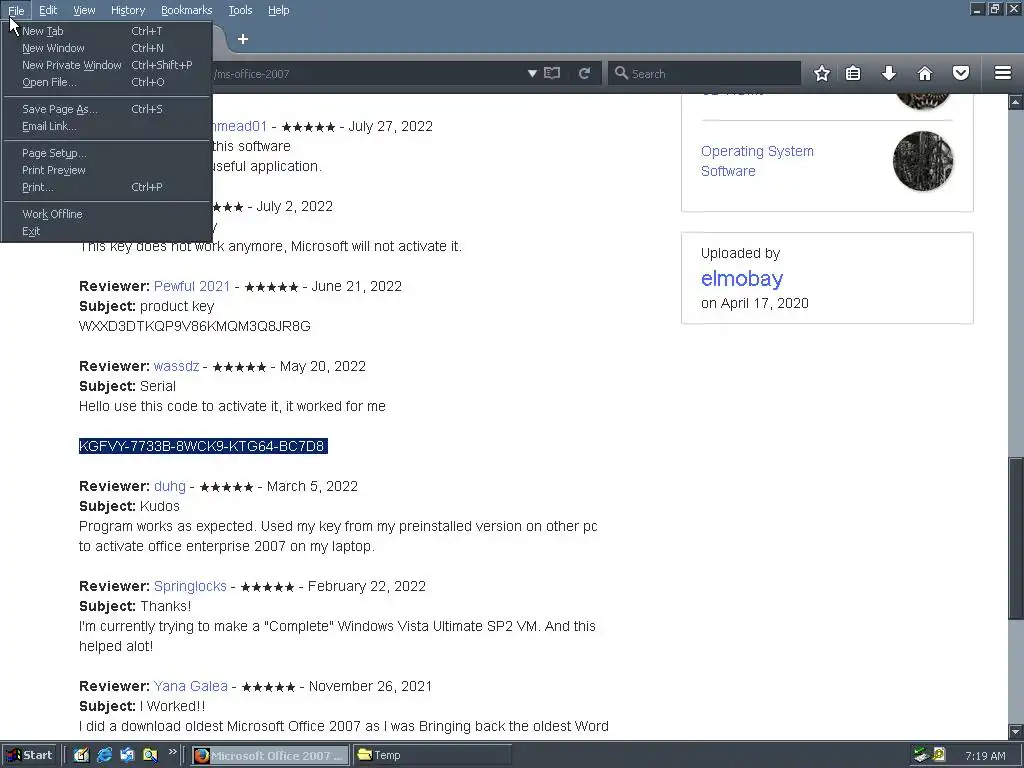Screen dimensions: 1024x768
Task: Choose New Tab from File menu
Action: 107,31
